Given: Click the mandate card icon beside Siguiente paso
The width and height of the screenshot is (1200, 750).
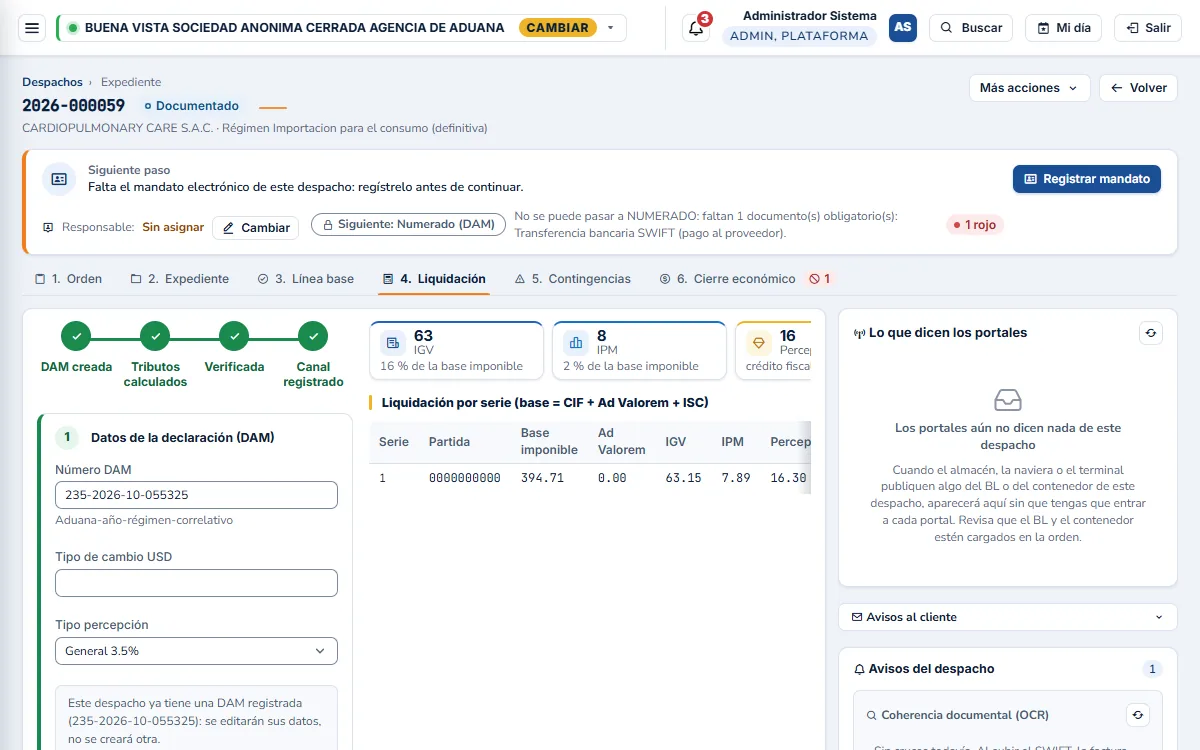Looking at the screenshot, I should click(x=59, y=179).
